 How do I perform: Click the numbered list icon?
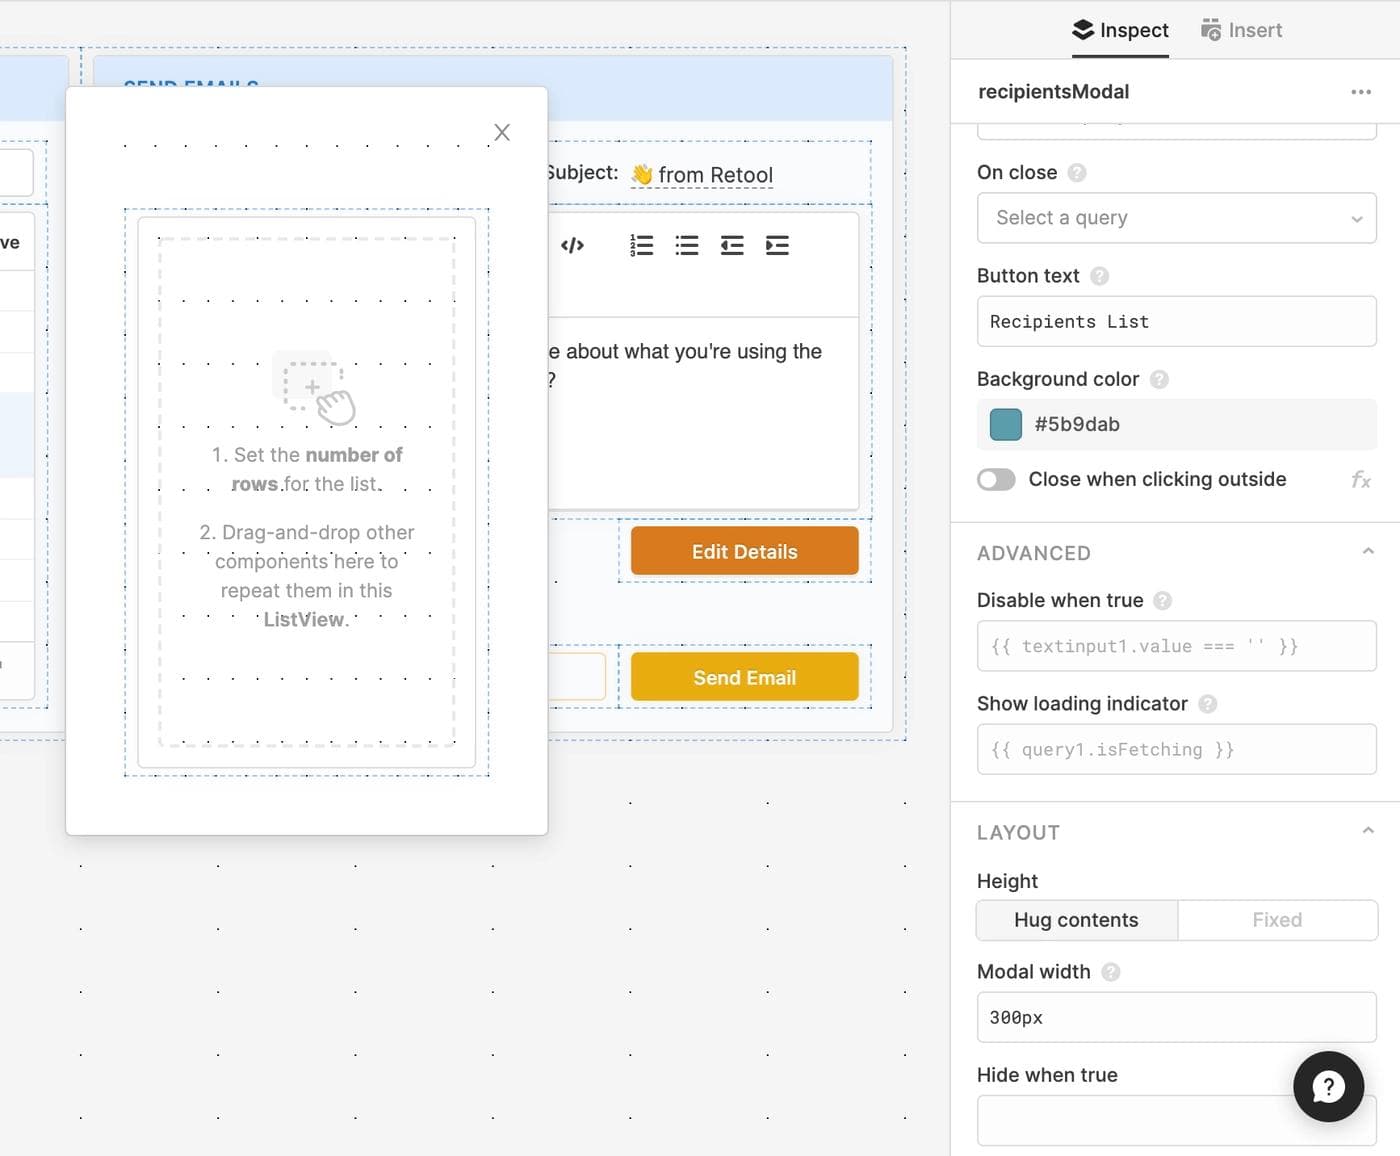click(x=641, y=246)
